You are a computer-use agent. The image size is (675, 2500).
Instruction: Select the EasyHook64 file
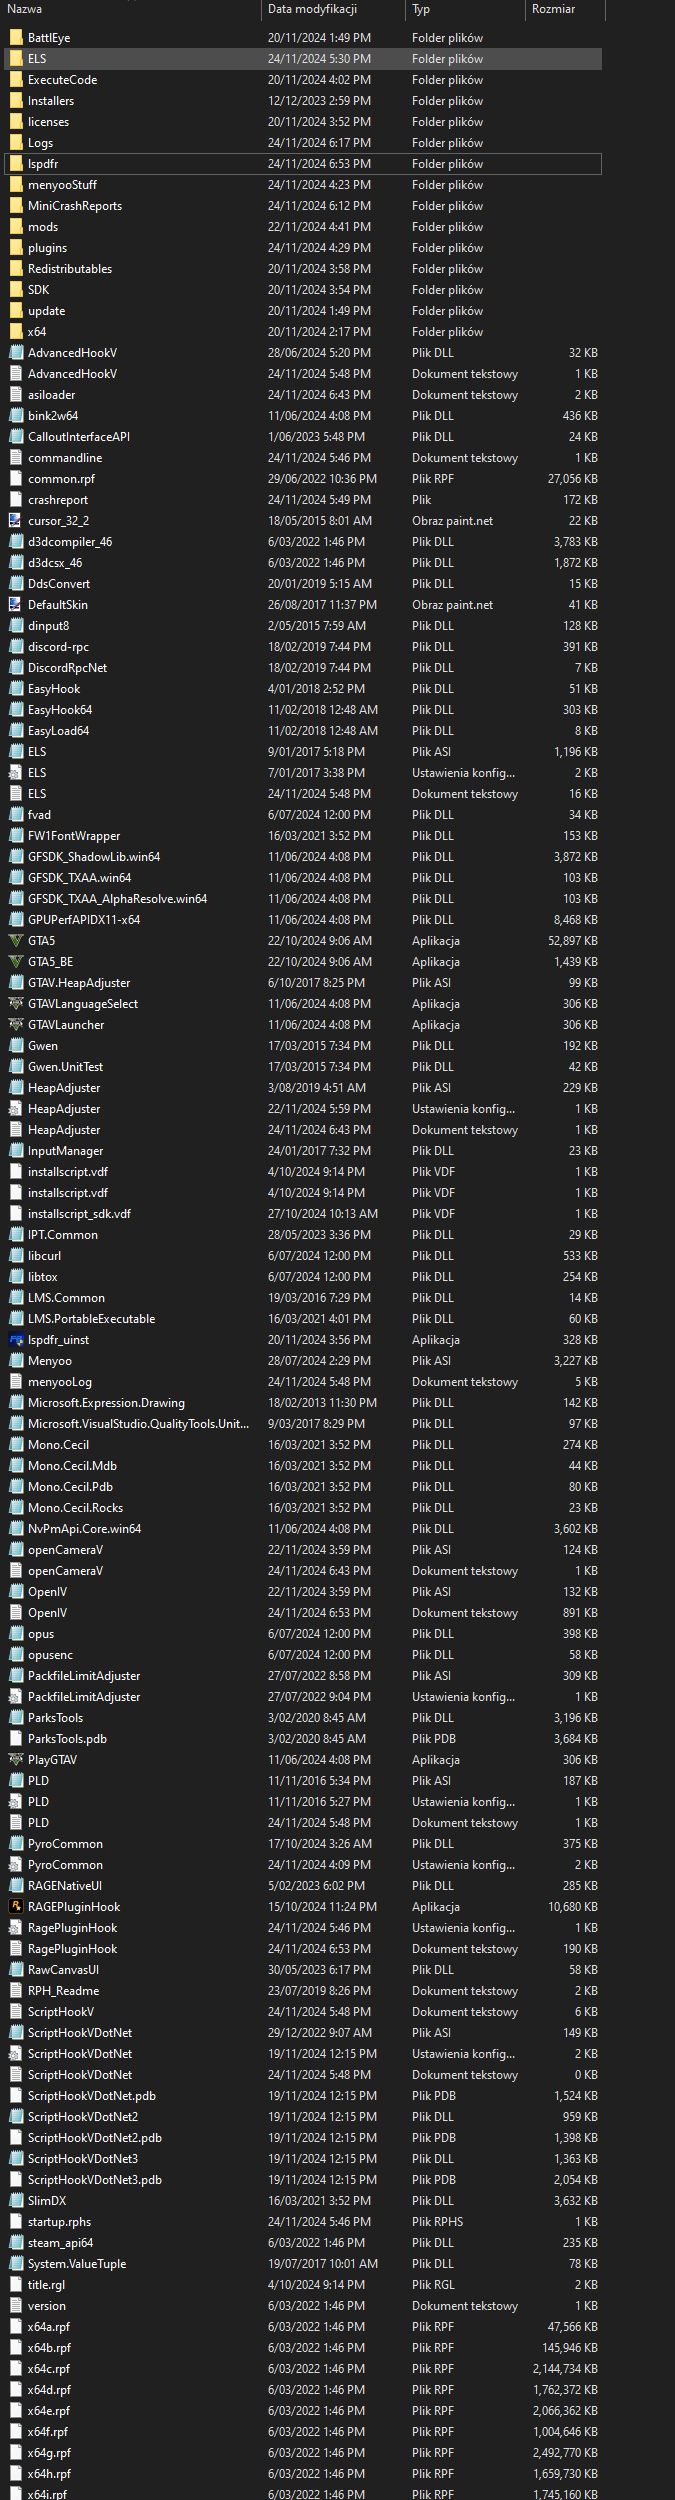coord(303,710)
